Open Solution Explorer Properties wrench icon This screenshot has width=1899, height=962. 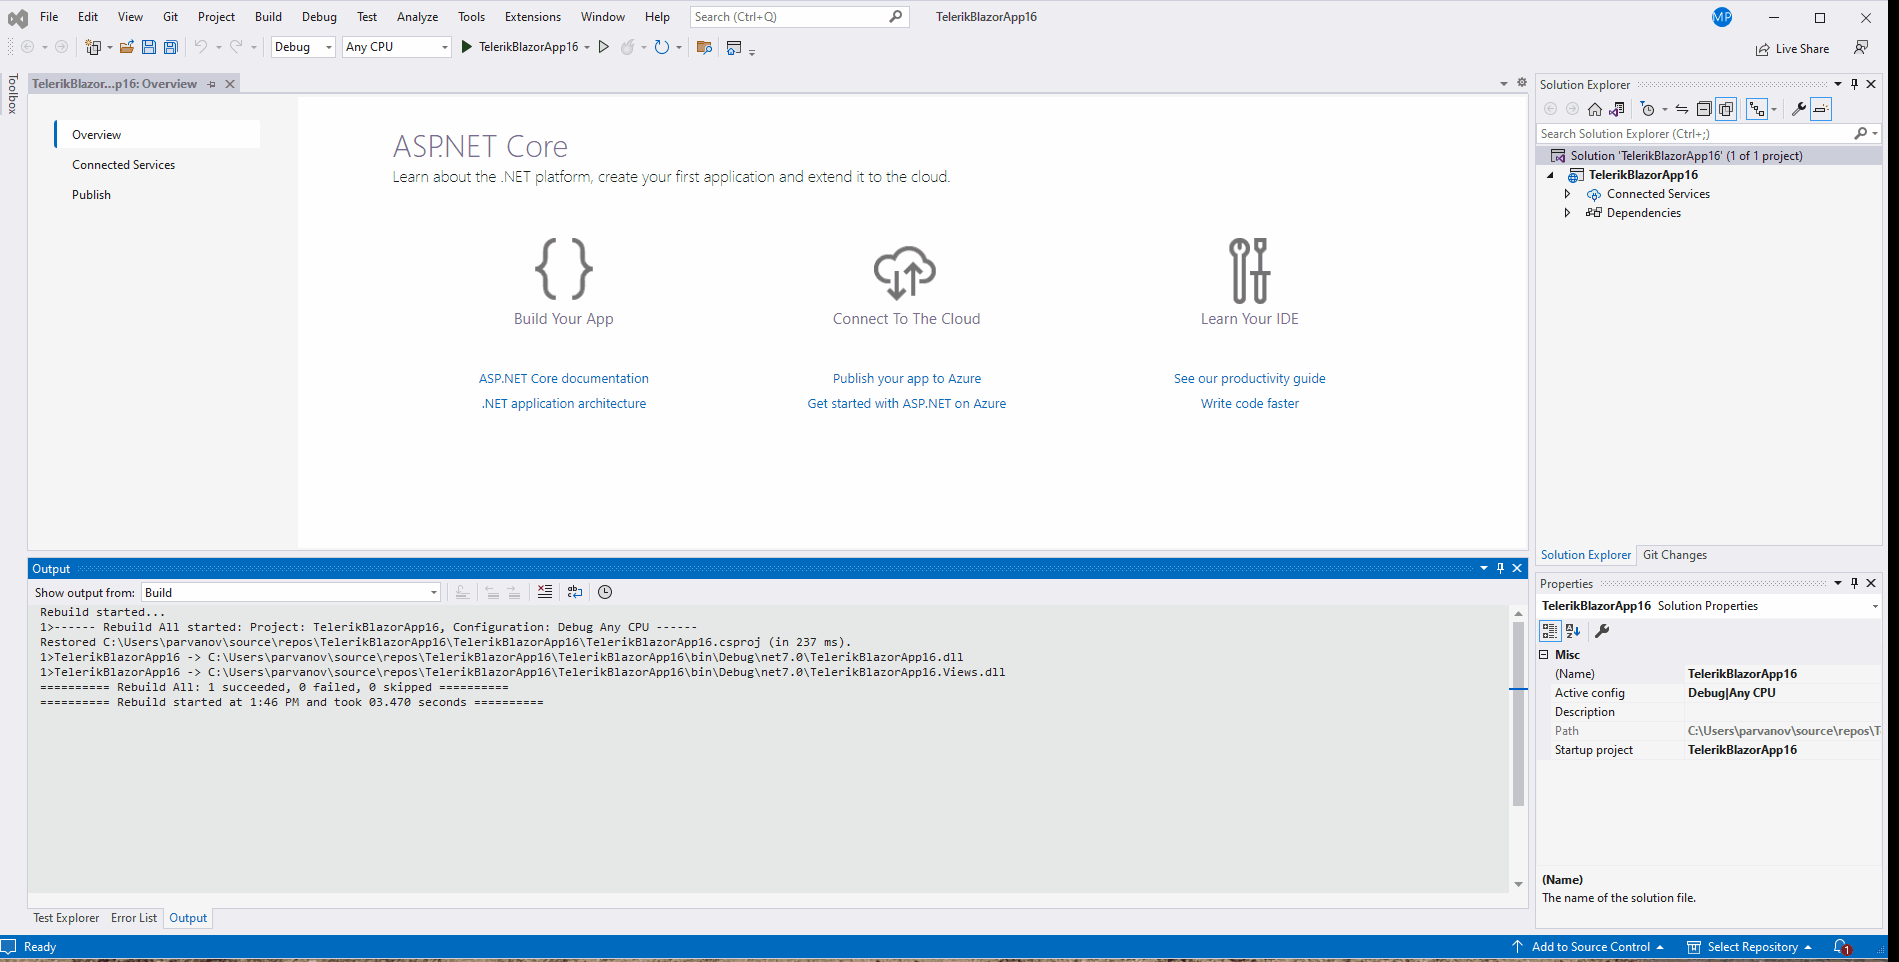pyautogui.click(x=1798, y=109)
